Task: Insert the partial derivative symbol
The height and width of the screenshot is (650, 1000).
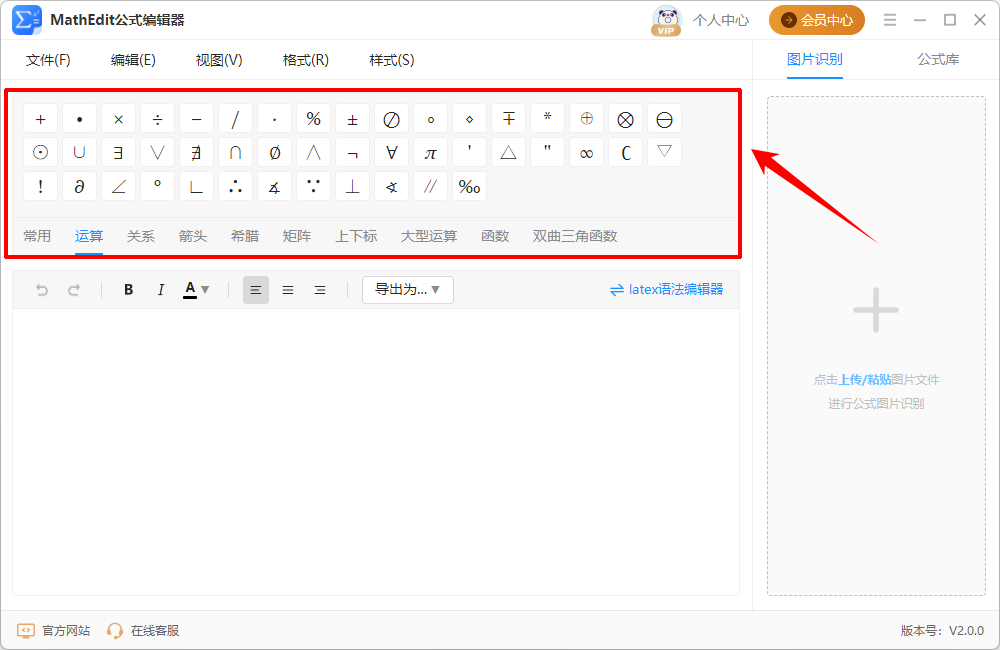Action: point(79,186)
